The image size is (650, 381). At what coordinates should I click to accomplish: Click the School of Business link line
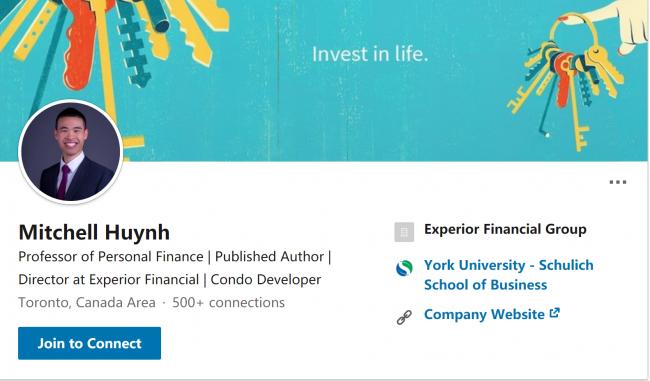coord(485,285)
